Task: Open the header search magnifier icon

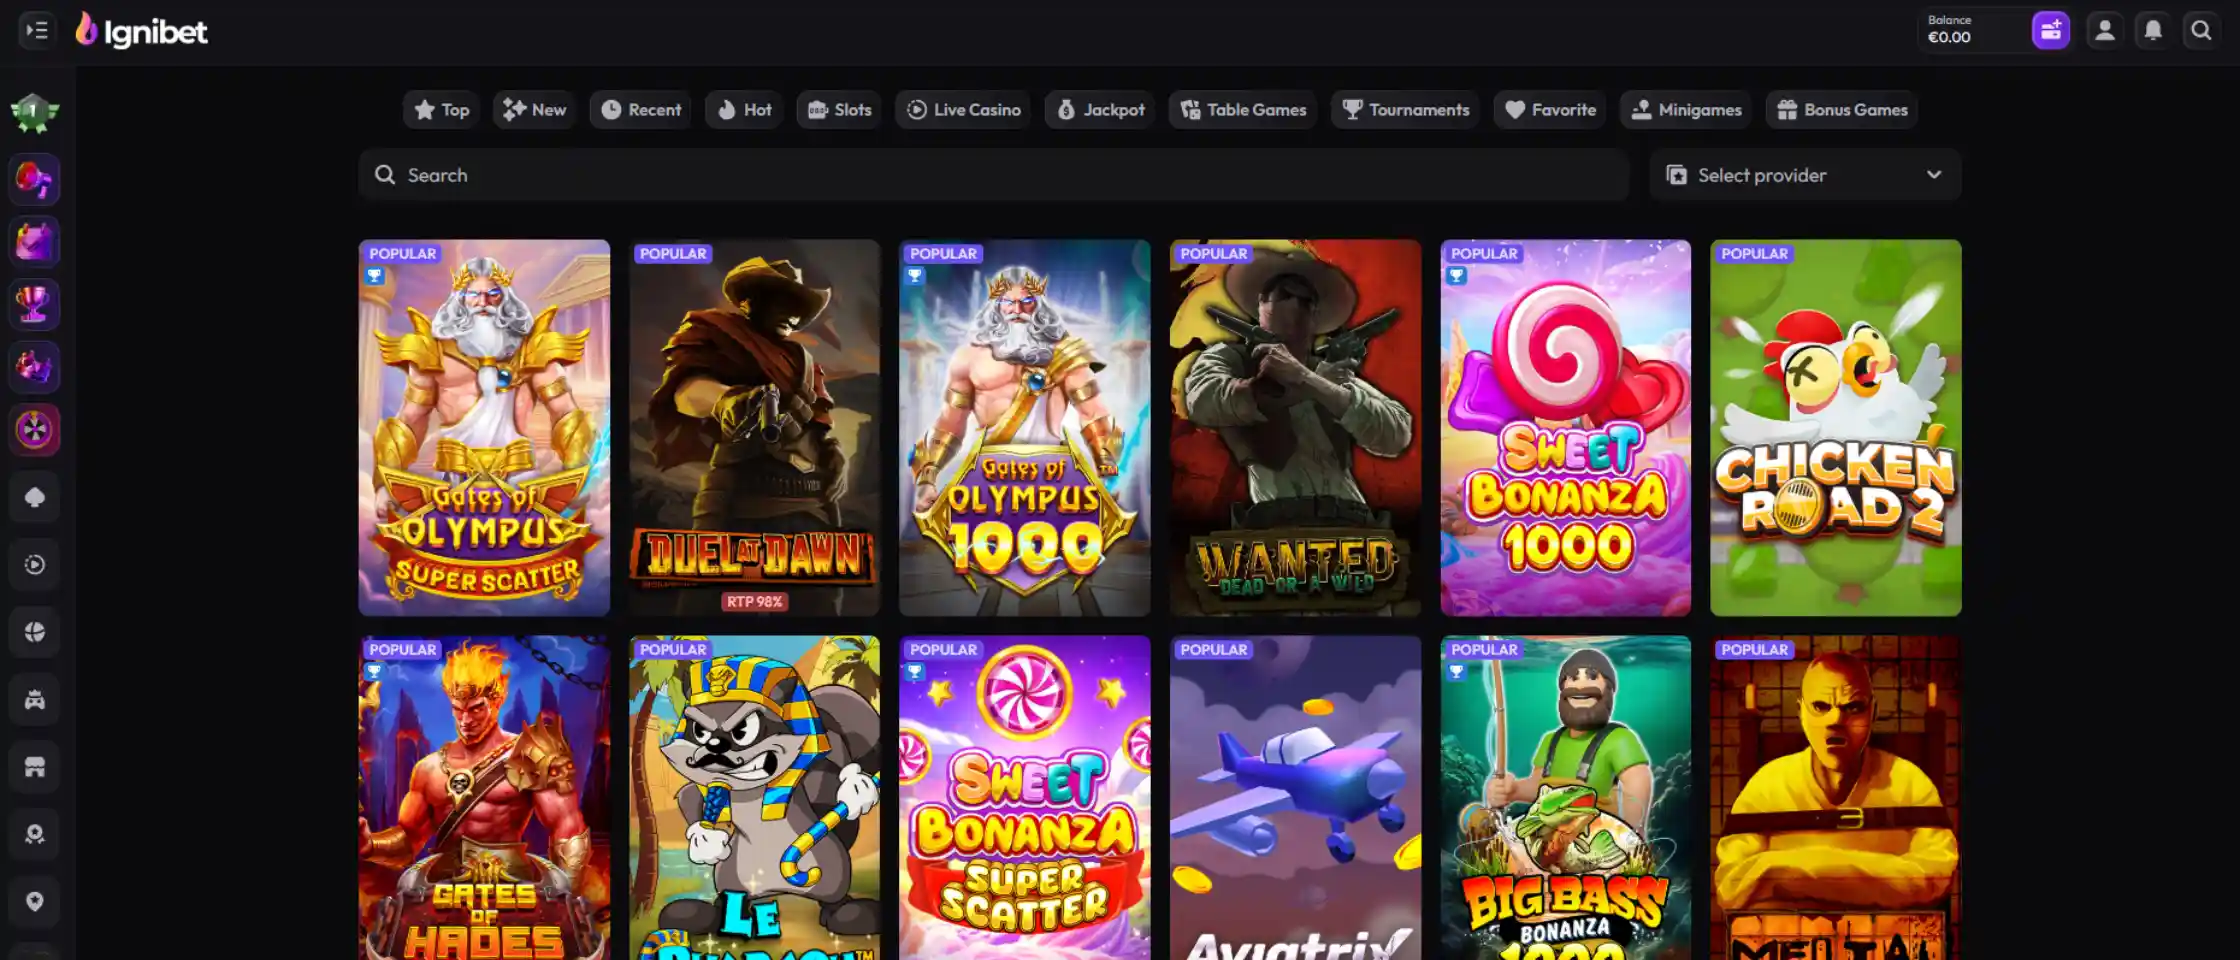Action: click(x=2201, y=30)
